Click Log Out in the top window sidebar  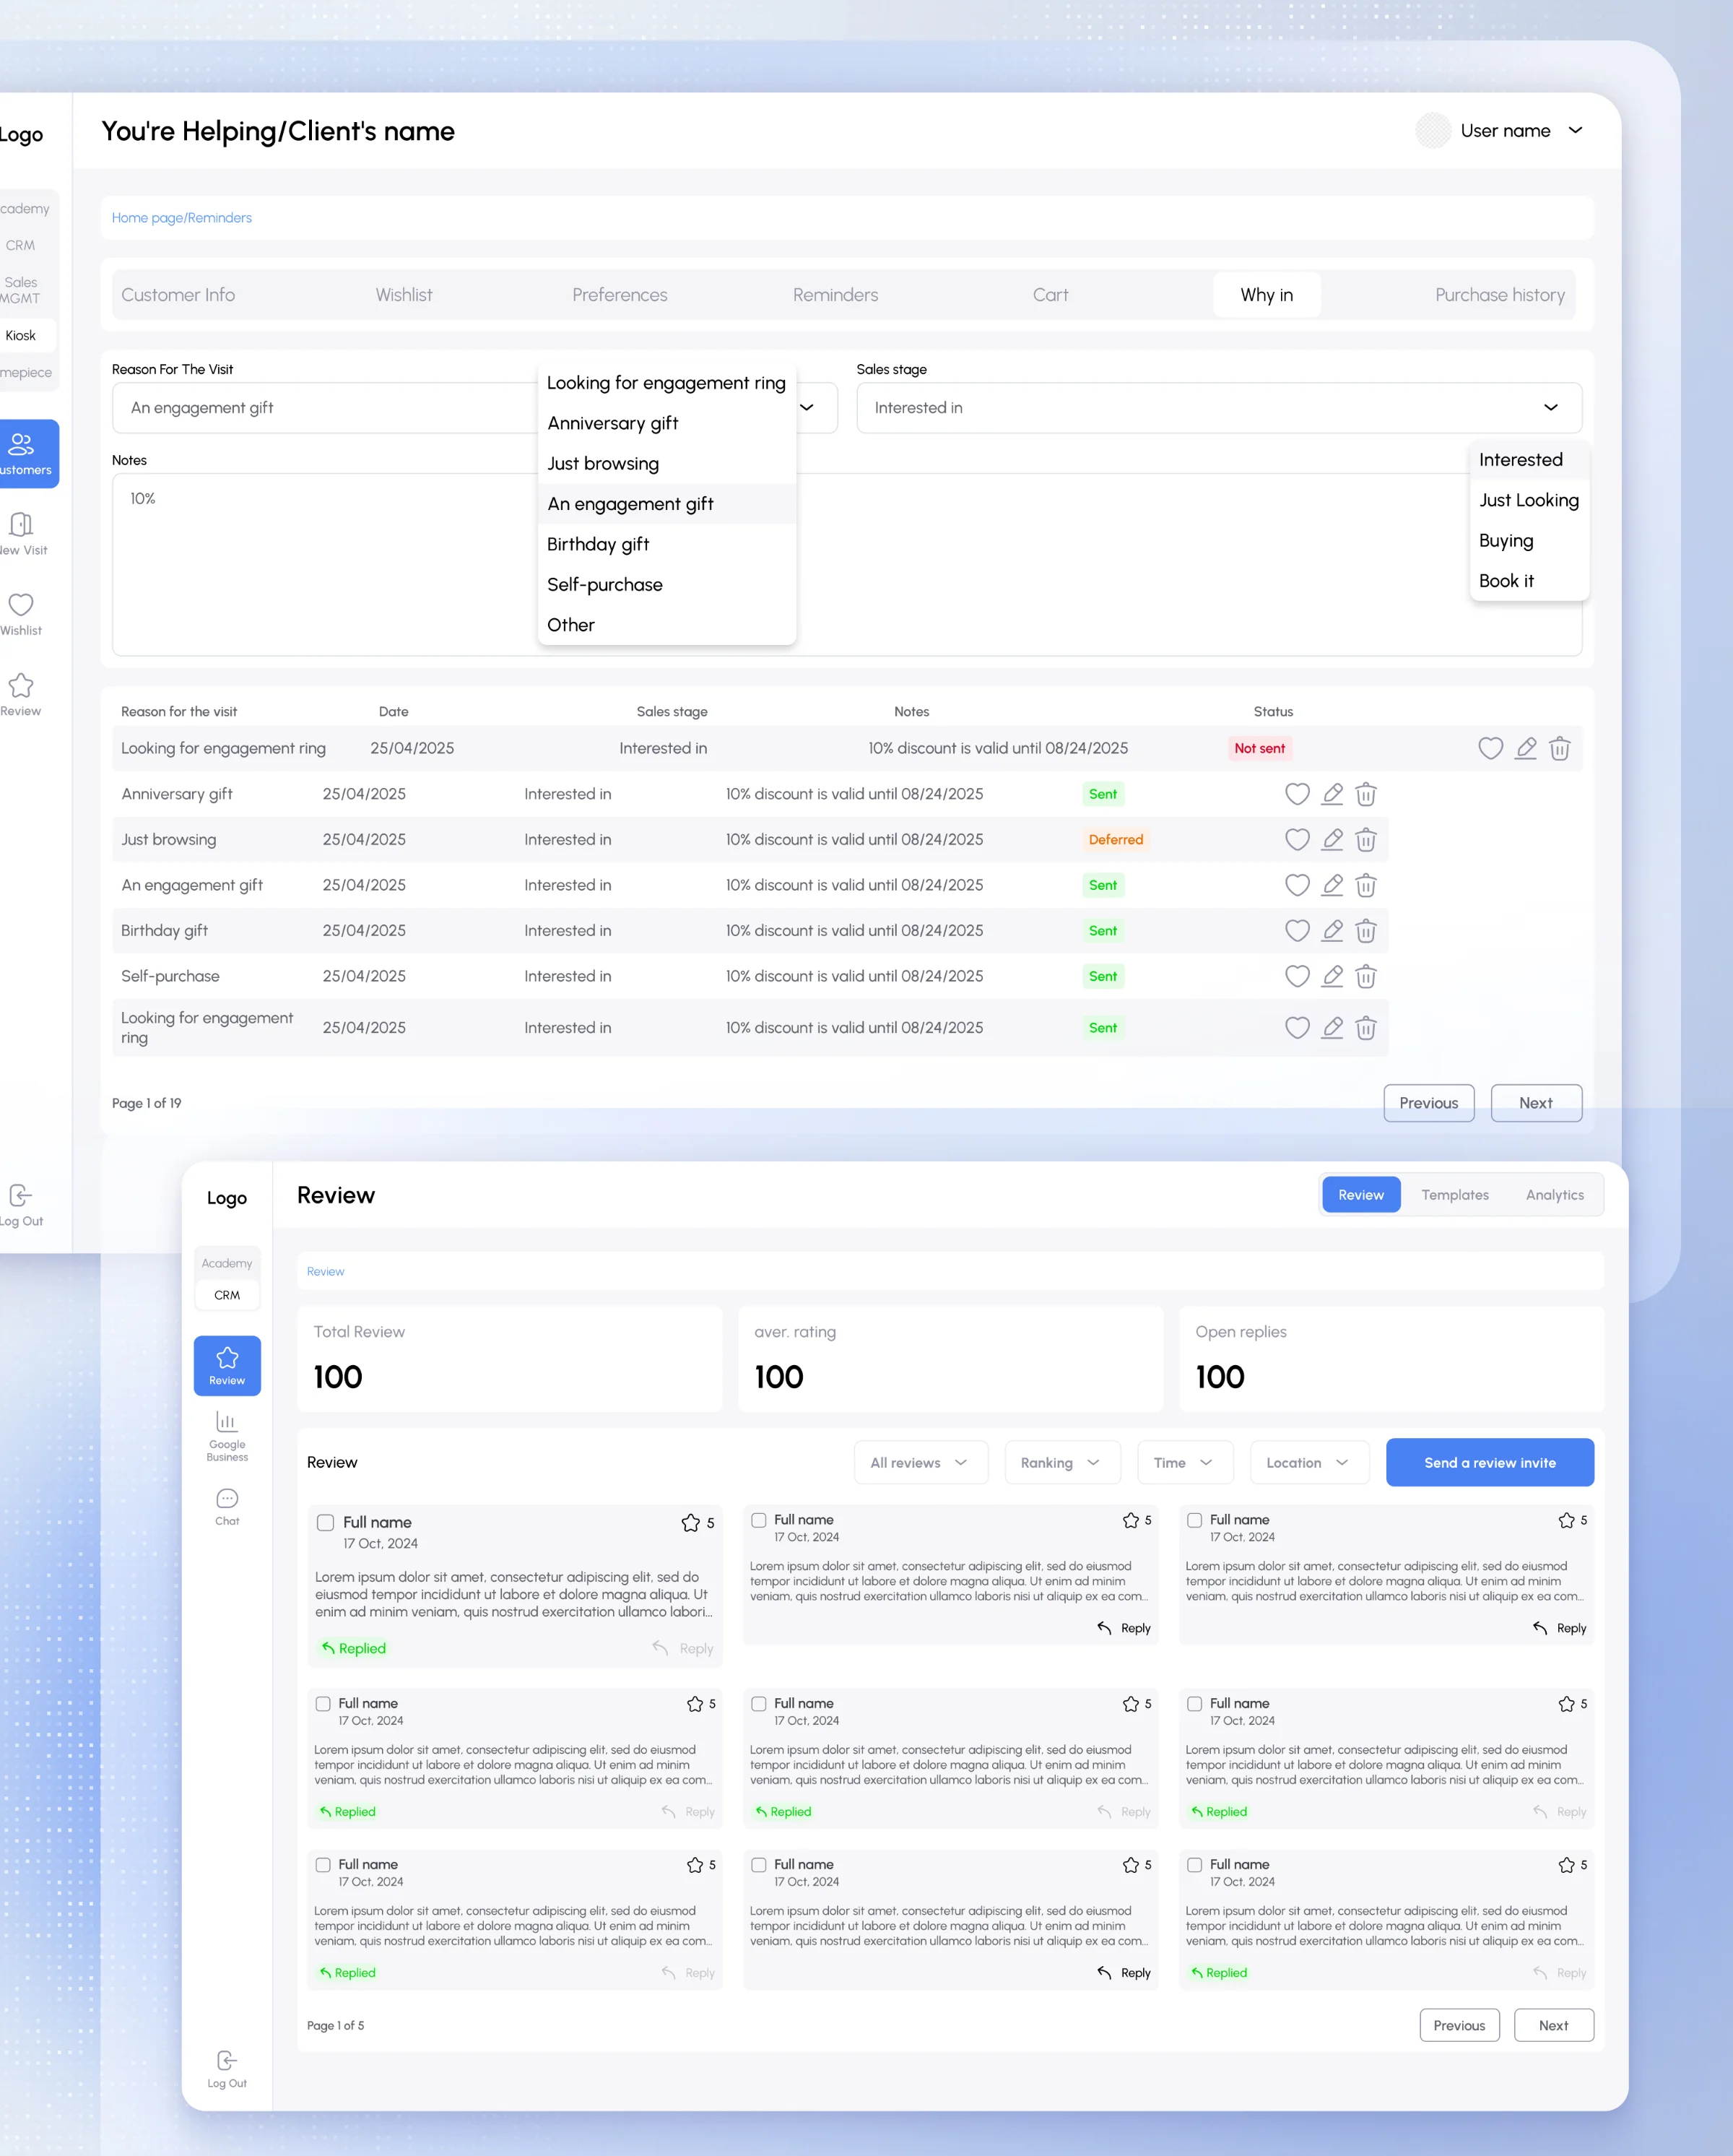[21, 1205]
